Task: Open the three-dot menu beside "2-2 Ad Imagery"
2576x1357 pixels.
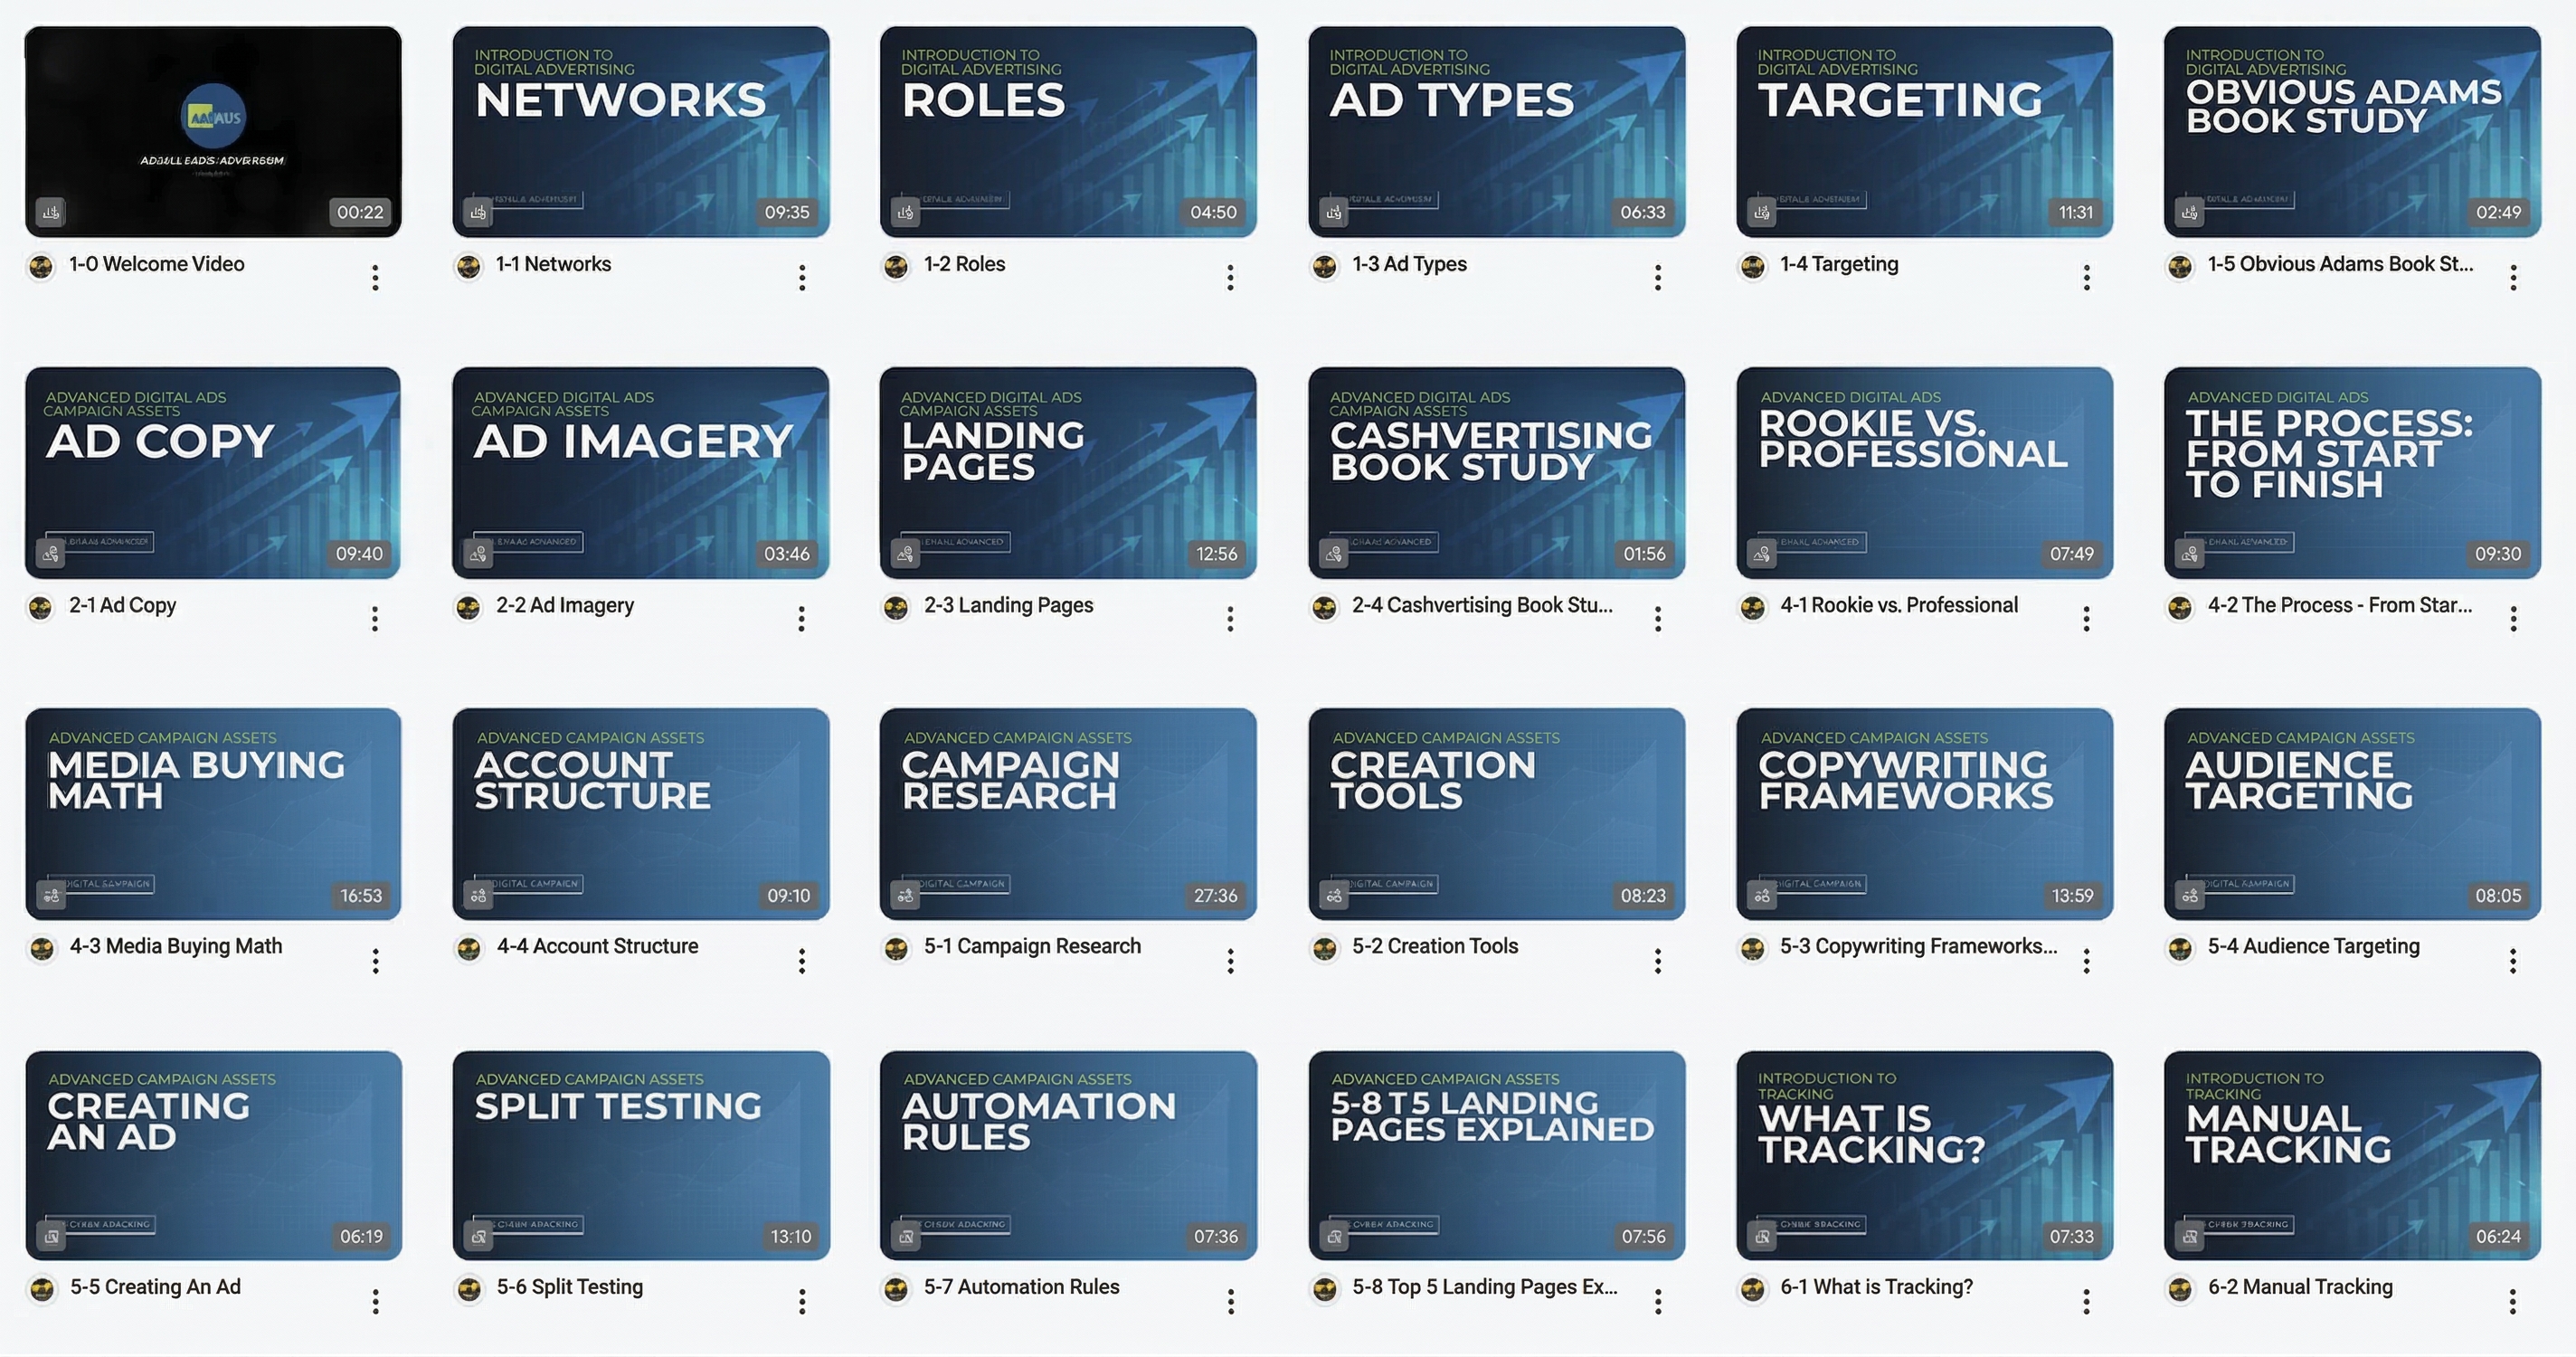Action: coord(802,619)
